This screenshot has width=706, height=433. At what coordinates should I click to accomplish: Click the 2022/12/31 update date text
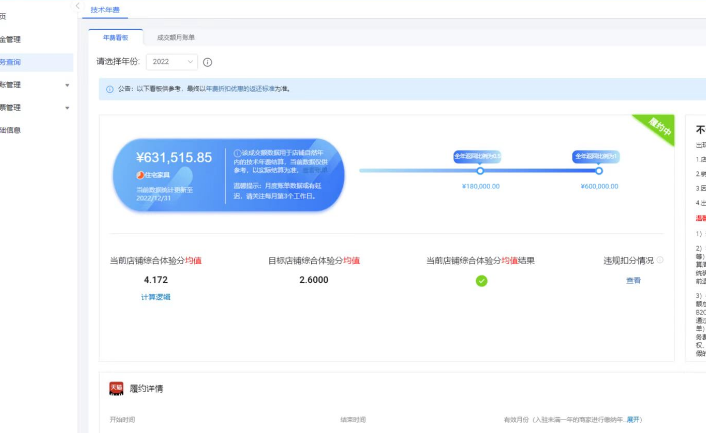coord(154,198)
